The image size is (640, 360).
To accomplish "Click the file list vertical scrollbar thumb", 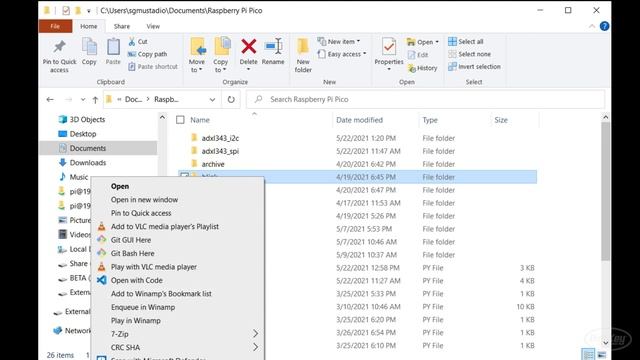I will [x=605, y=192].
